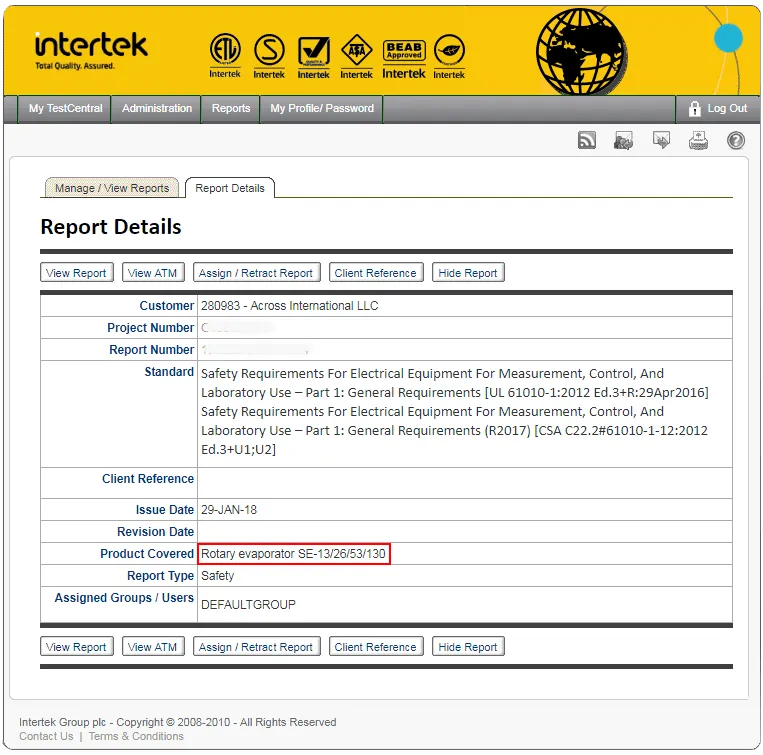Screen dimensions: 763x755
Task: Click the lock icon beside Log Out
Action: tap(694, 108)
